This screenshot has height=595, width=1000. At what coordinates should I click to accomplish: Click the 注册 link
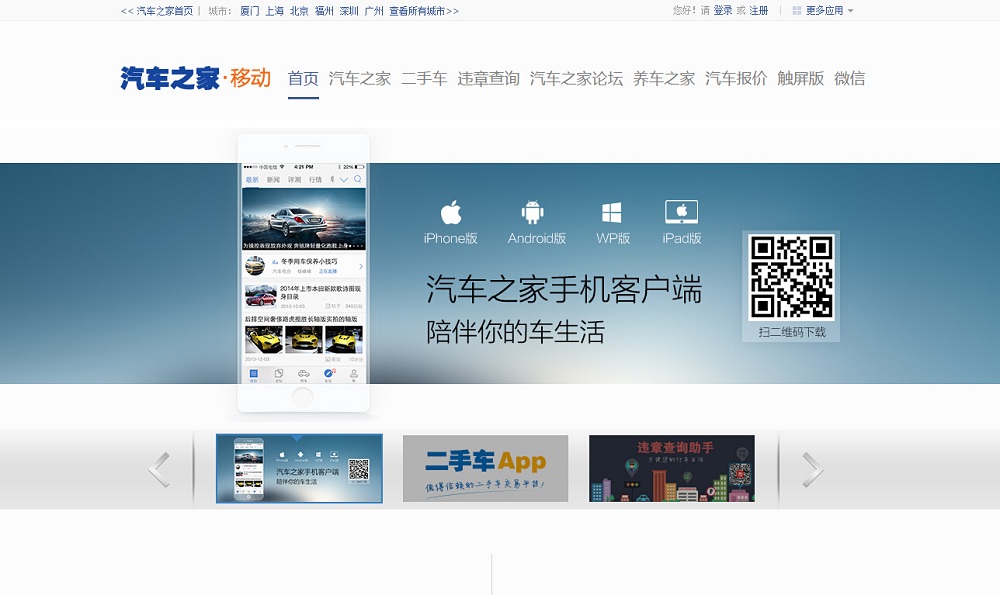[758, 11]
